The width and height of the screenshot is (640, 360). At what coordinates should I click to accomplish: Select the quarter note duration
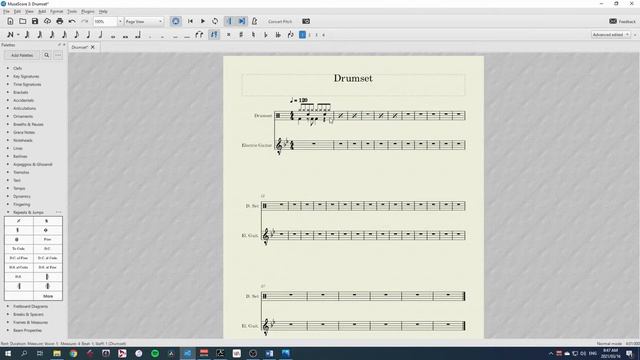[x=89, y=35]
